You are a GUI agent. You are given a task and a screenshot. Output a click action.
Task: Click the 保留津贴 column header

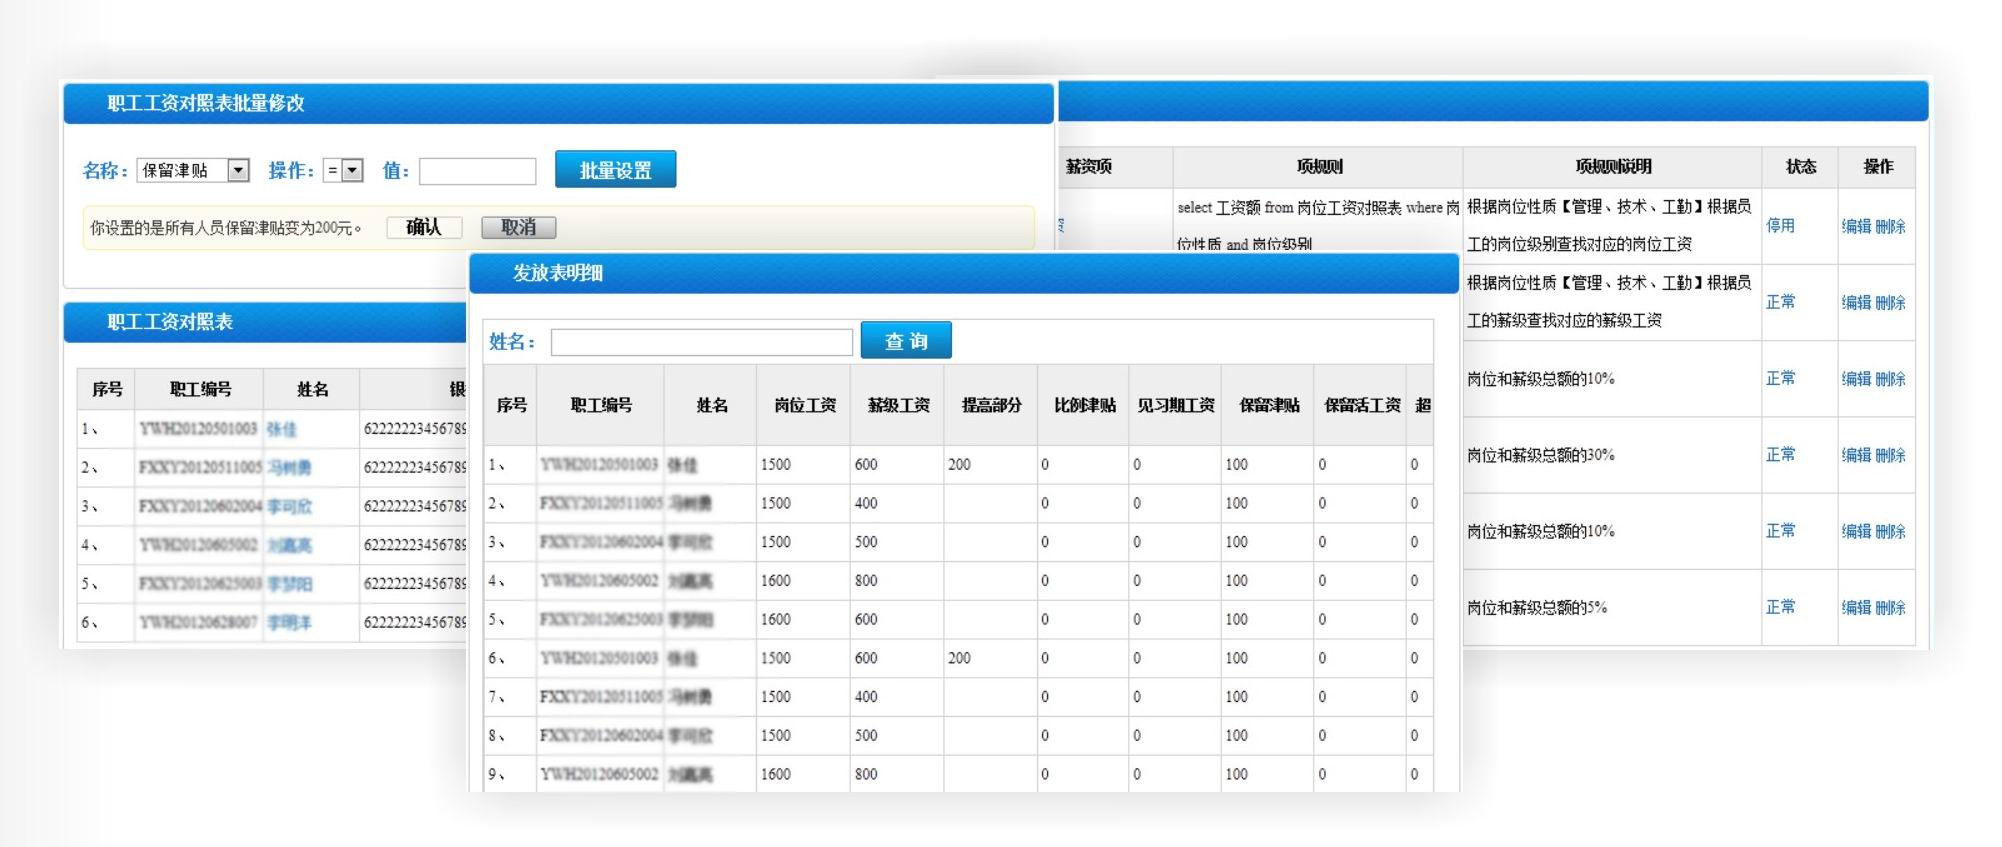(x=1268, y=405)
